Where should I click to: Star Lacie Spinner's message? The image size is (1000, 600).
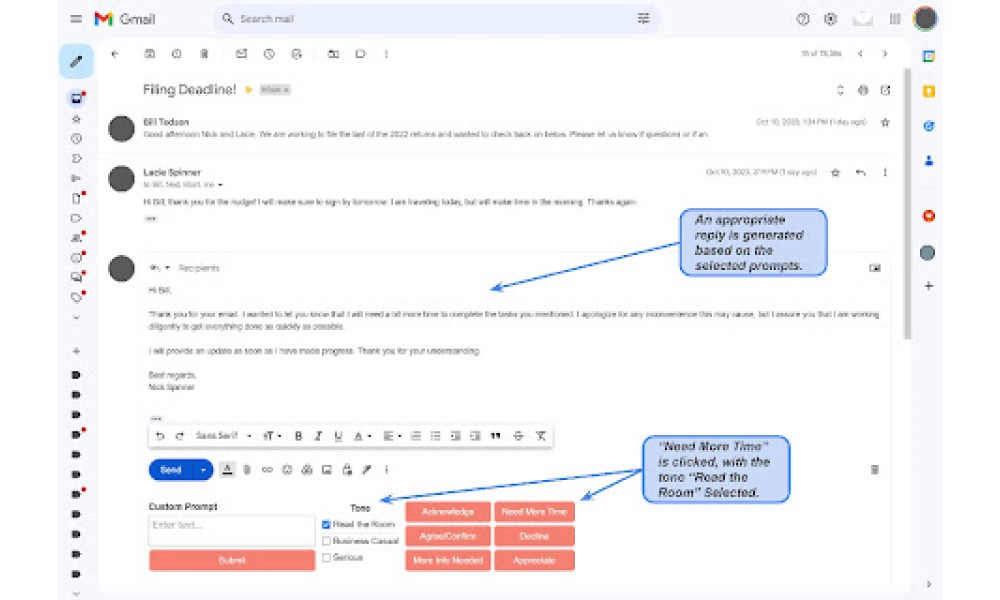(x=835, y=172)
